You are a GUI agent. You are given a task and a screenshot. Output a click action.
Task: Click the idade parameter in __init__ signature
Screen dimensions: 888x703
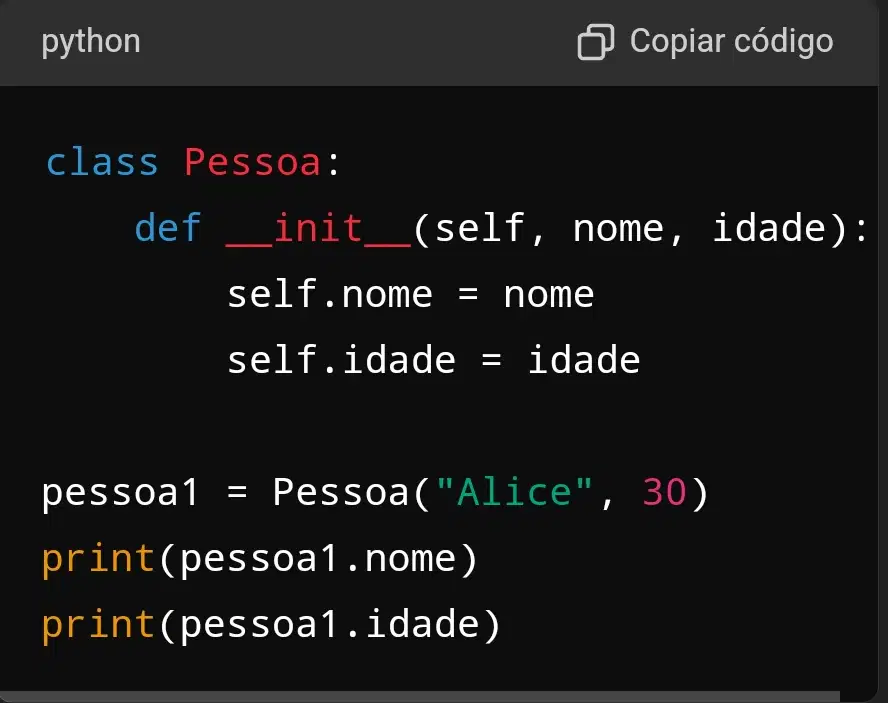[769, 228]
